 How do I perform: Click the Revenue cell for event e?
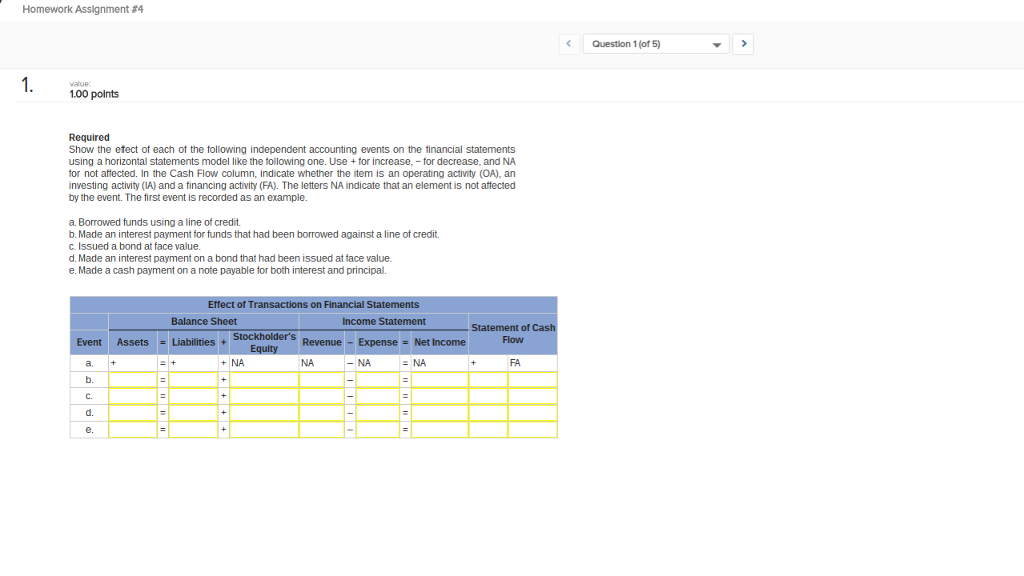tap(322, 430)
